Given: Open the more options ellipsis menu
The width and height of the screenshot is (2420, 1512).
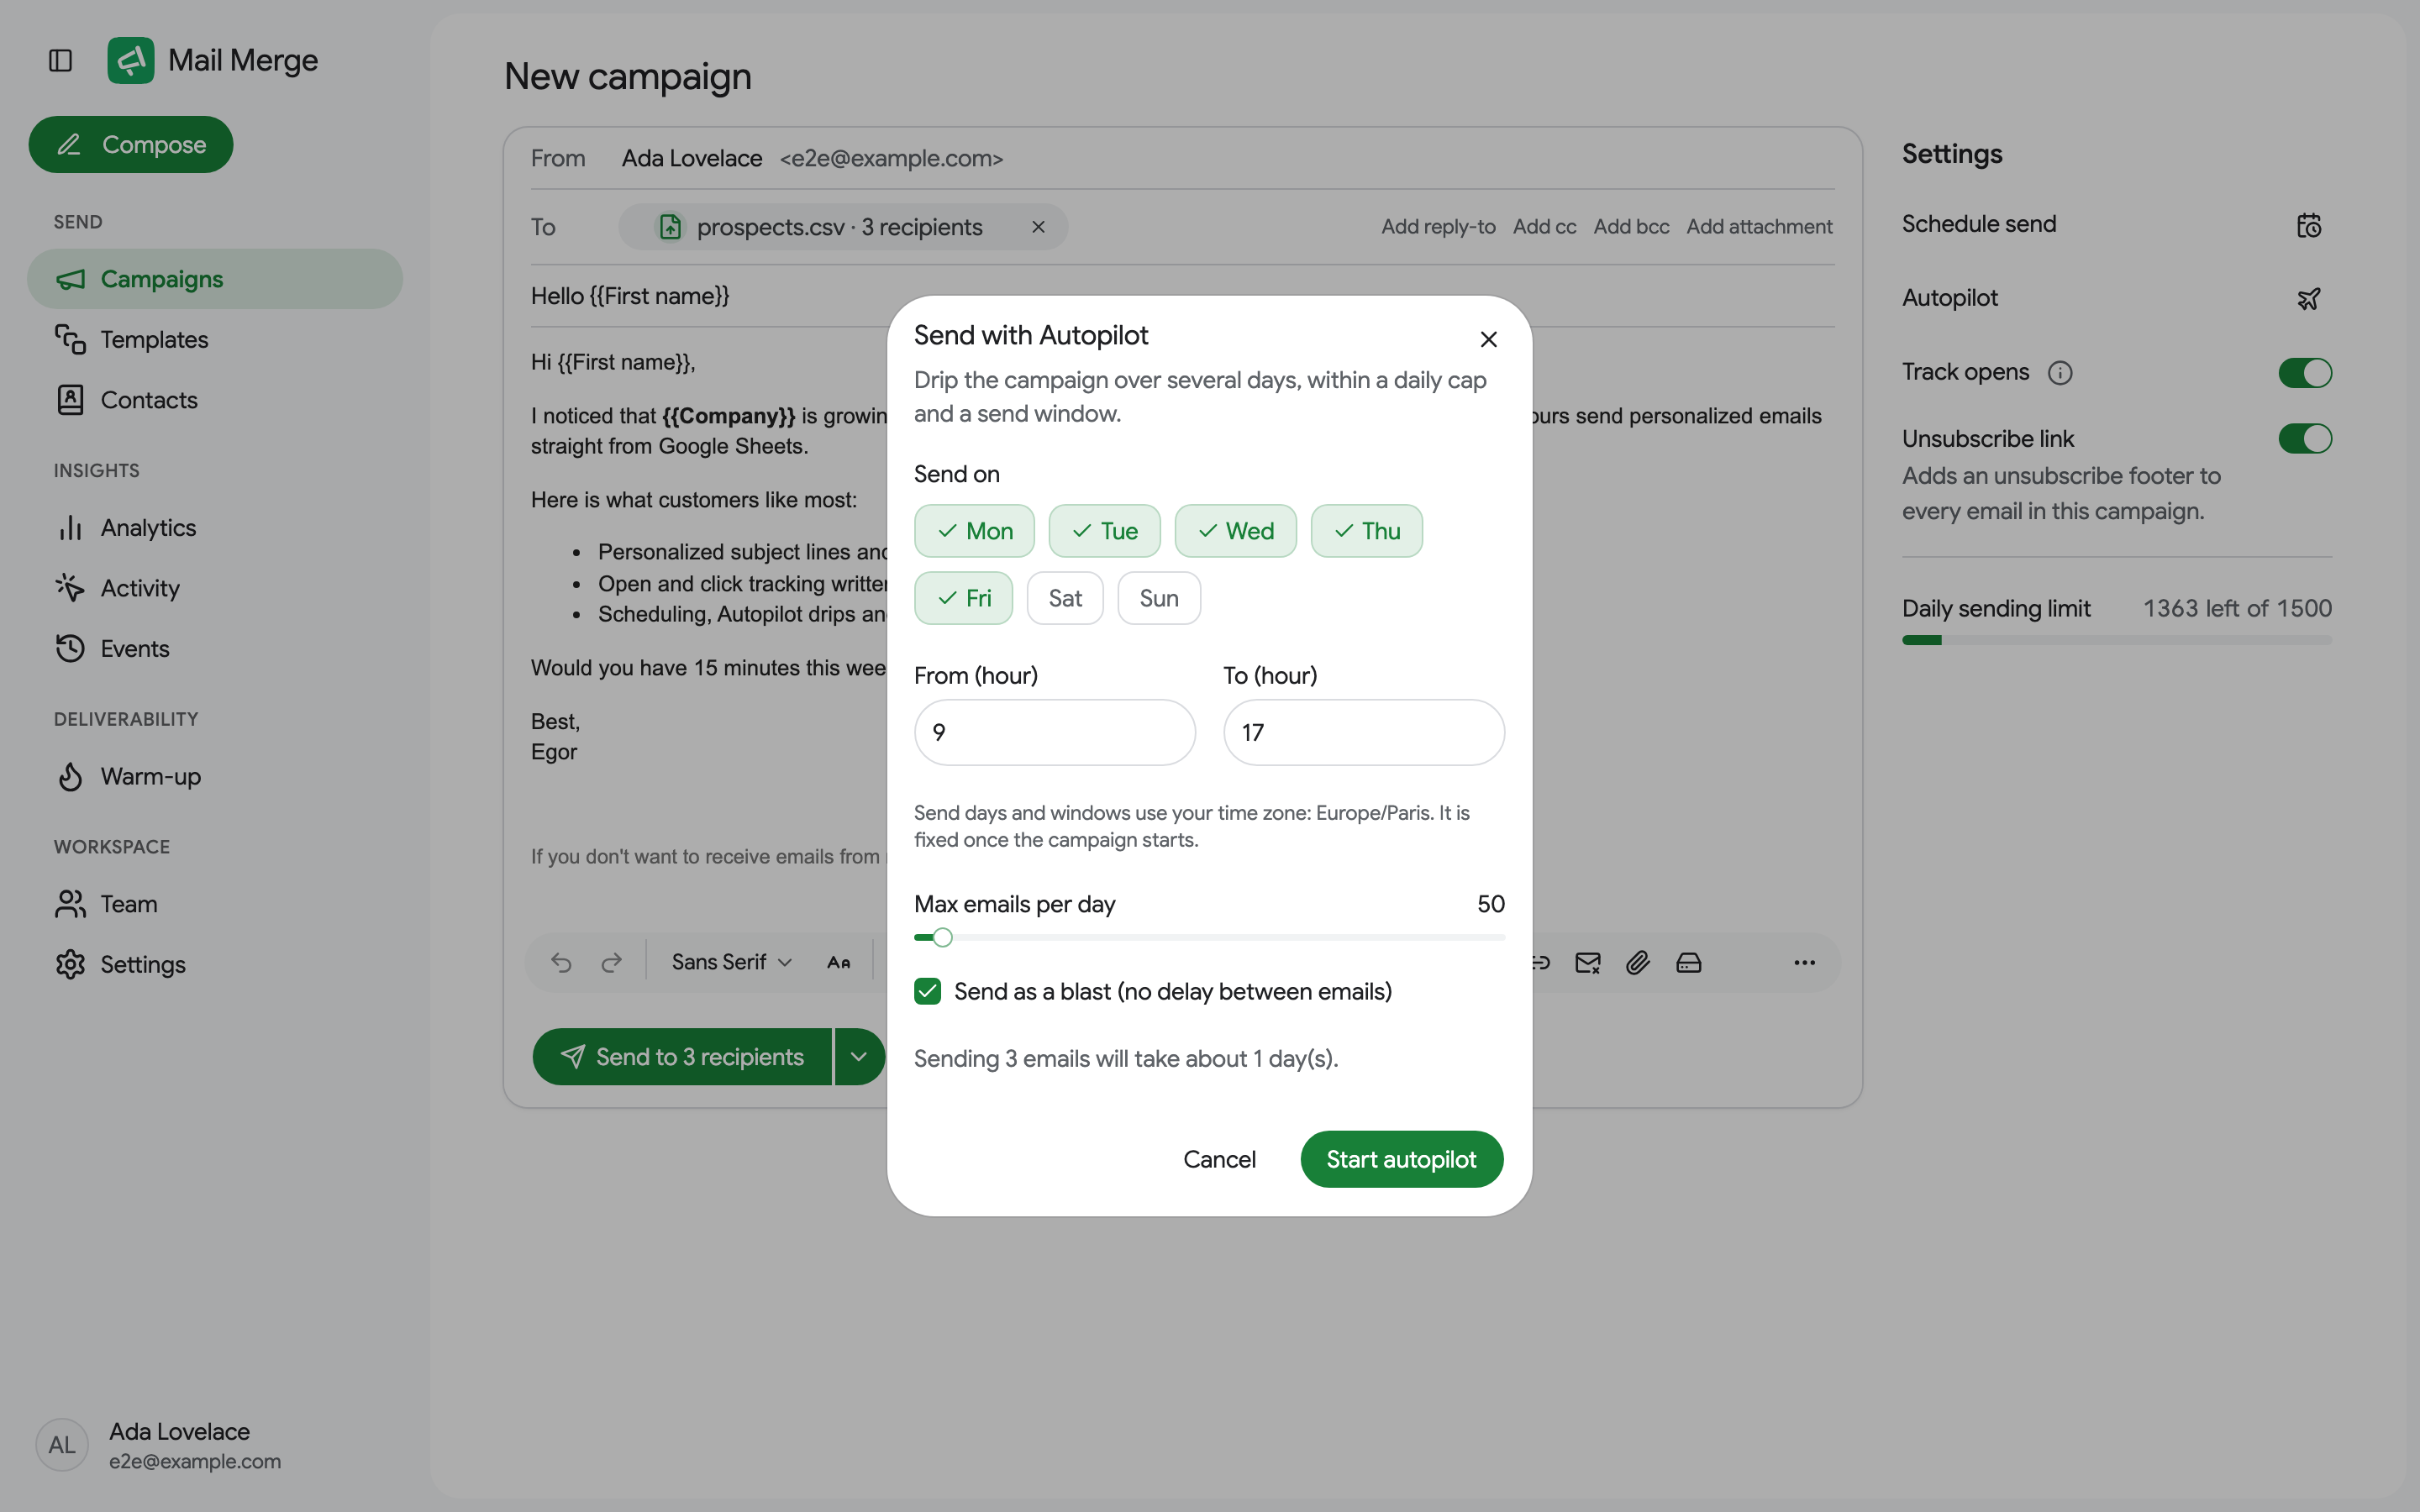Looking at the screenshot, I should pos(1804,962).
